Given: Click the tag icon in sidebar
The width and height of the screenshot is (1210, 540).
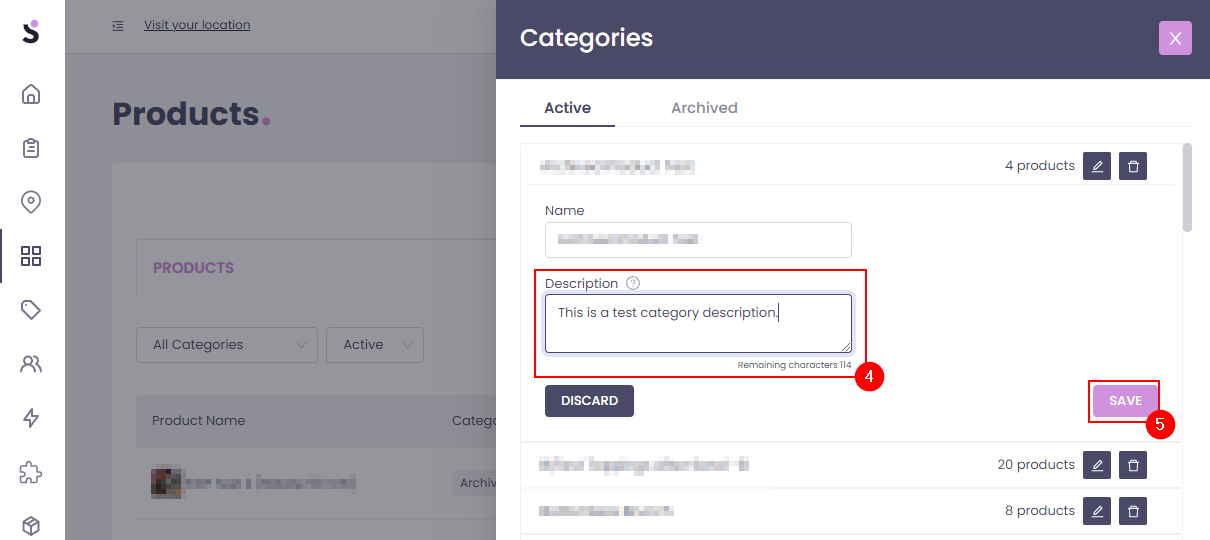Looking at the screenshot, I should 31,310.
